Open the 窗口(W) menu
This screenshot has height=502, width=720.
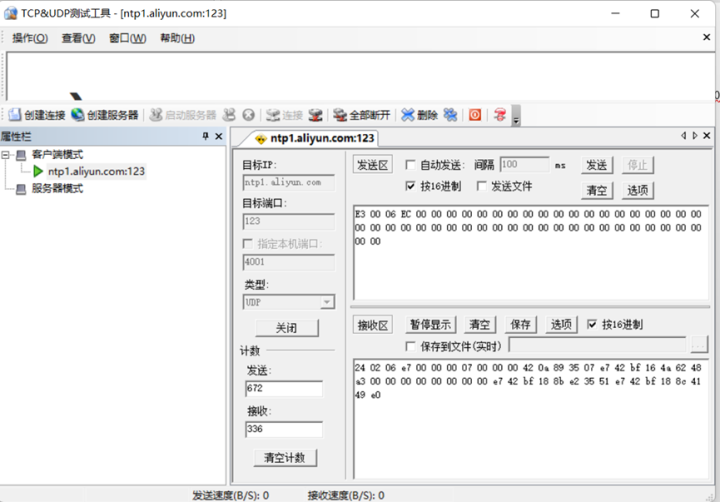click(128, 38)
